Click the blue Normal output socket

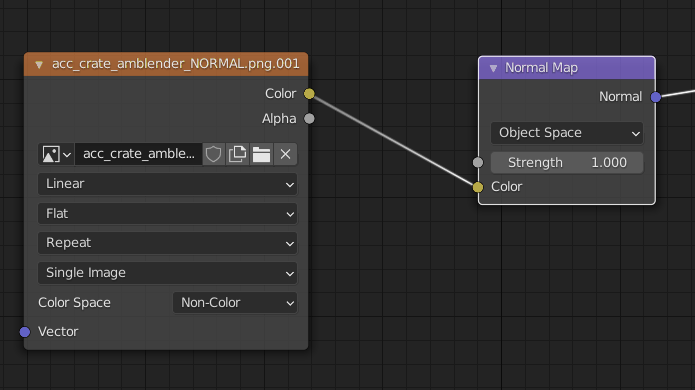coord(656,97)
